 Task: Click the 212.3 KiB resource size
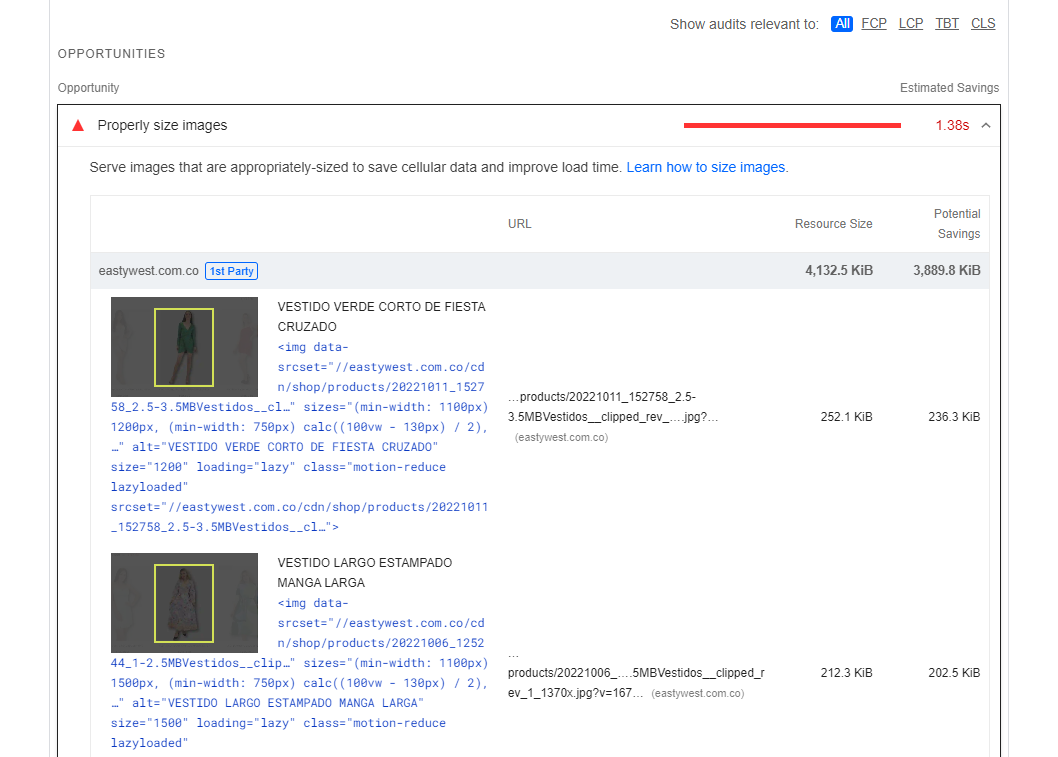coord(846,673)
